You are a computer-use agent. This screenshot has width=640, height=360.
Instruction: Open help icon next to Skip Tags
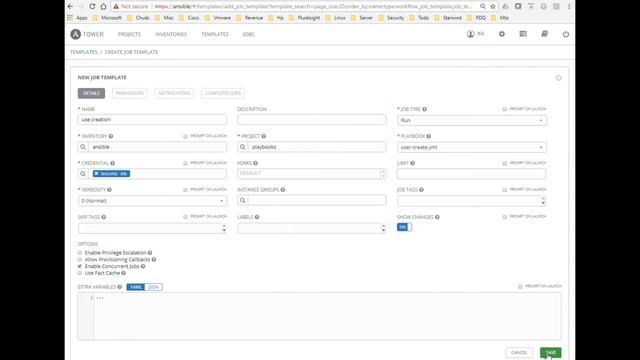click(x=104, y=217)
